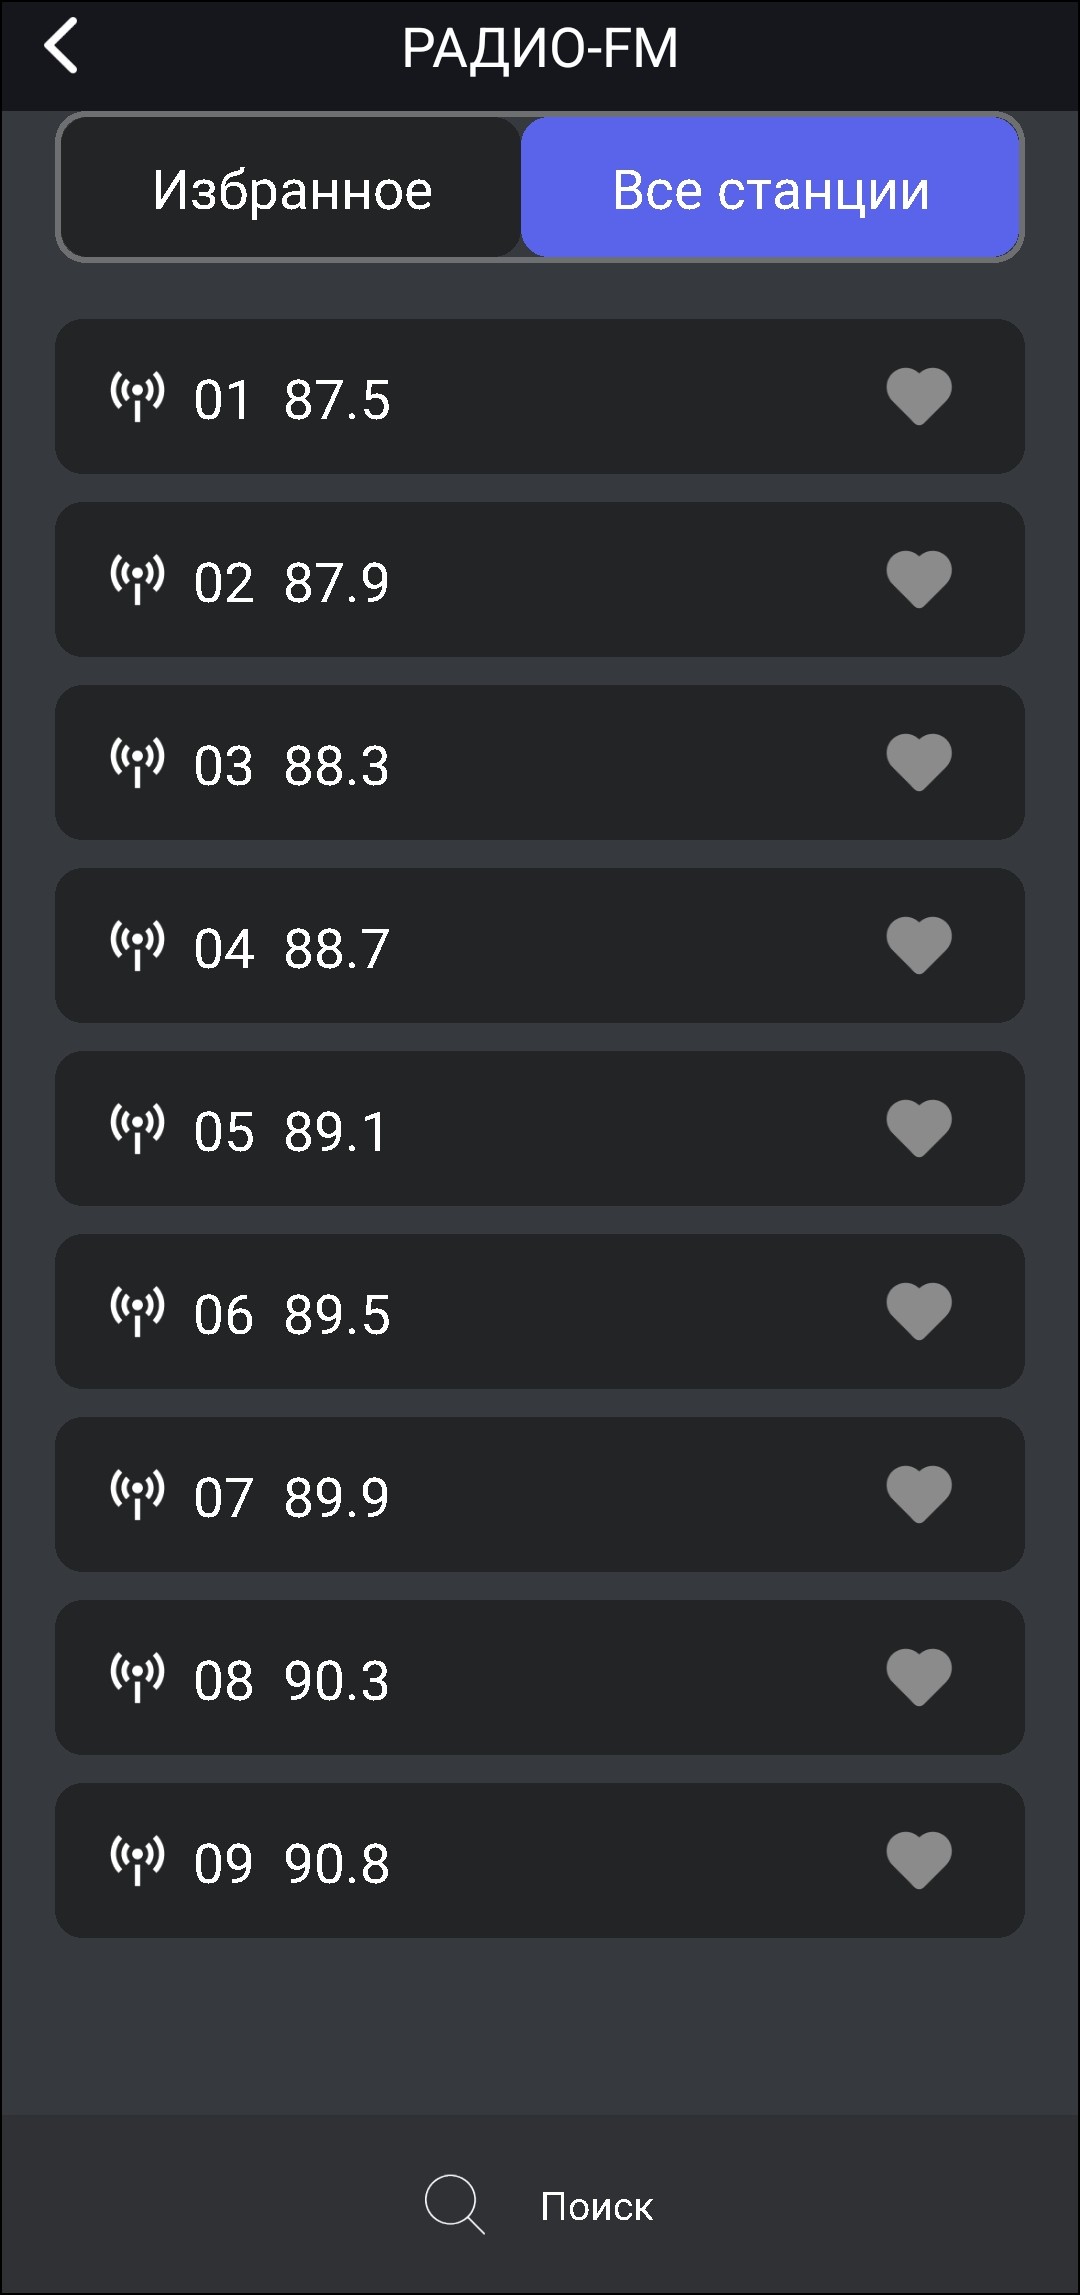Go back using the top-left arrow
1080x2295 pixels.
click(61, 47)
